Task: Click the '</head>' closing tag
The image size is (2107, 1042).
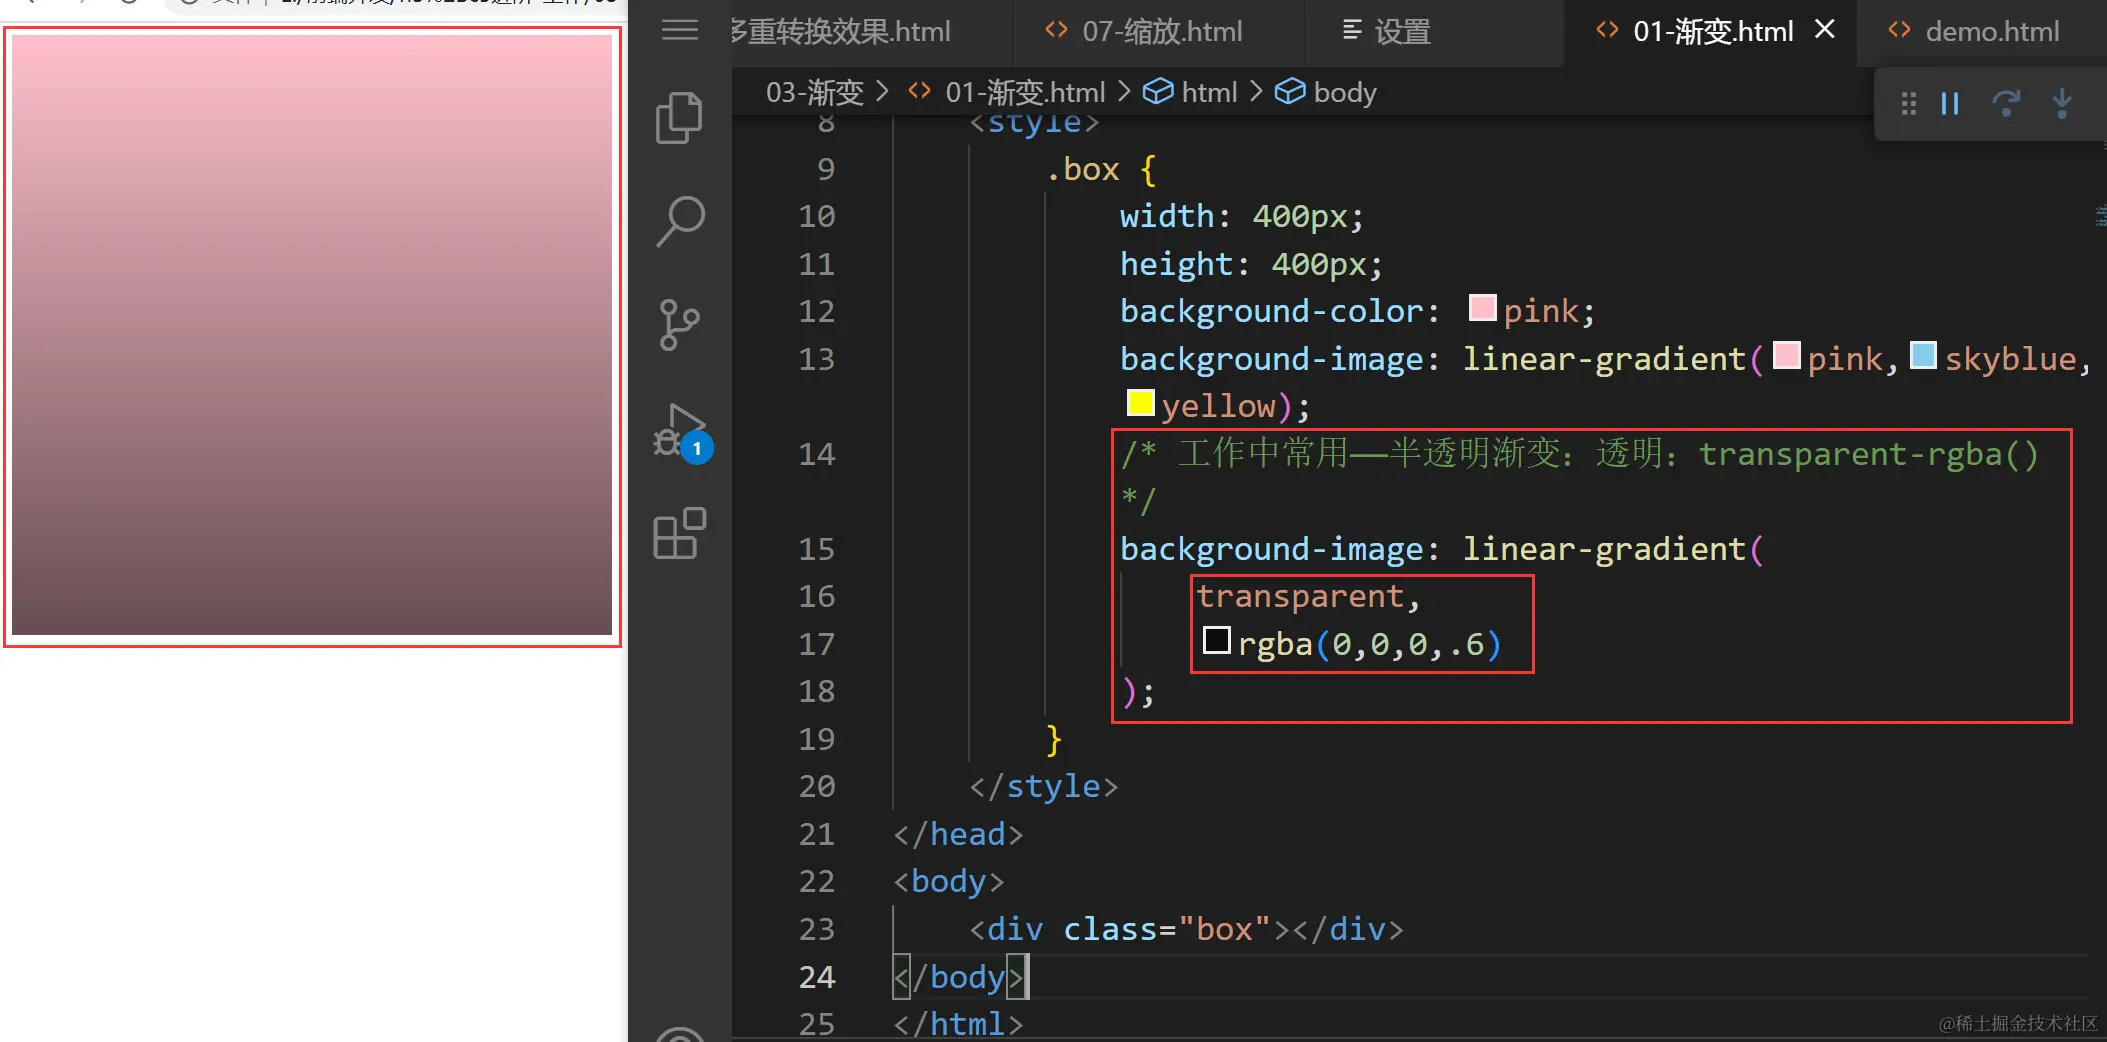Action: point(958,834)
